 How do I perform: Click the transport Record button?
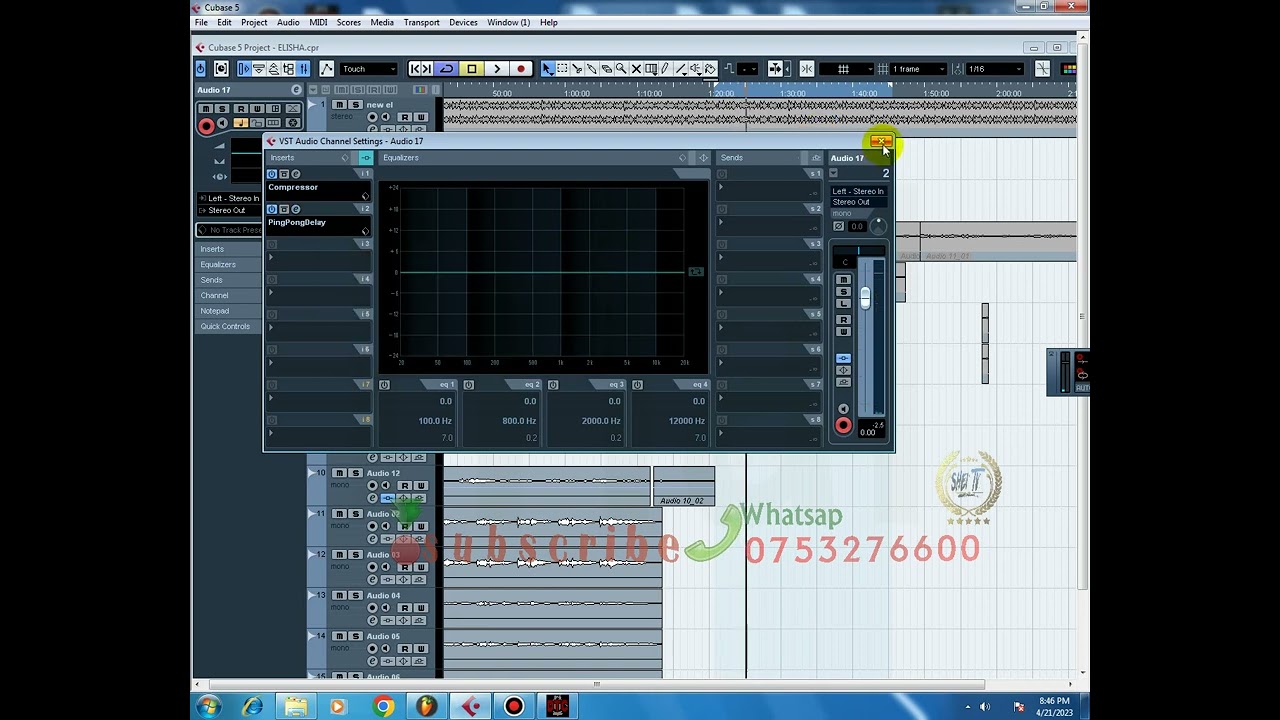(520, 69)
